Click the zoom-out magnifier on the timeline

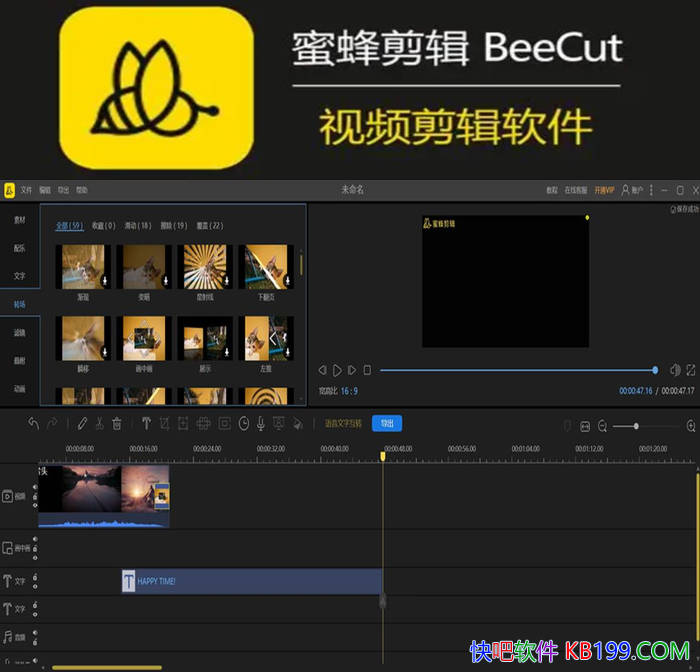pyautogui.click(x=603, y=426)
